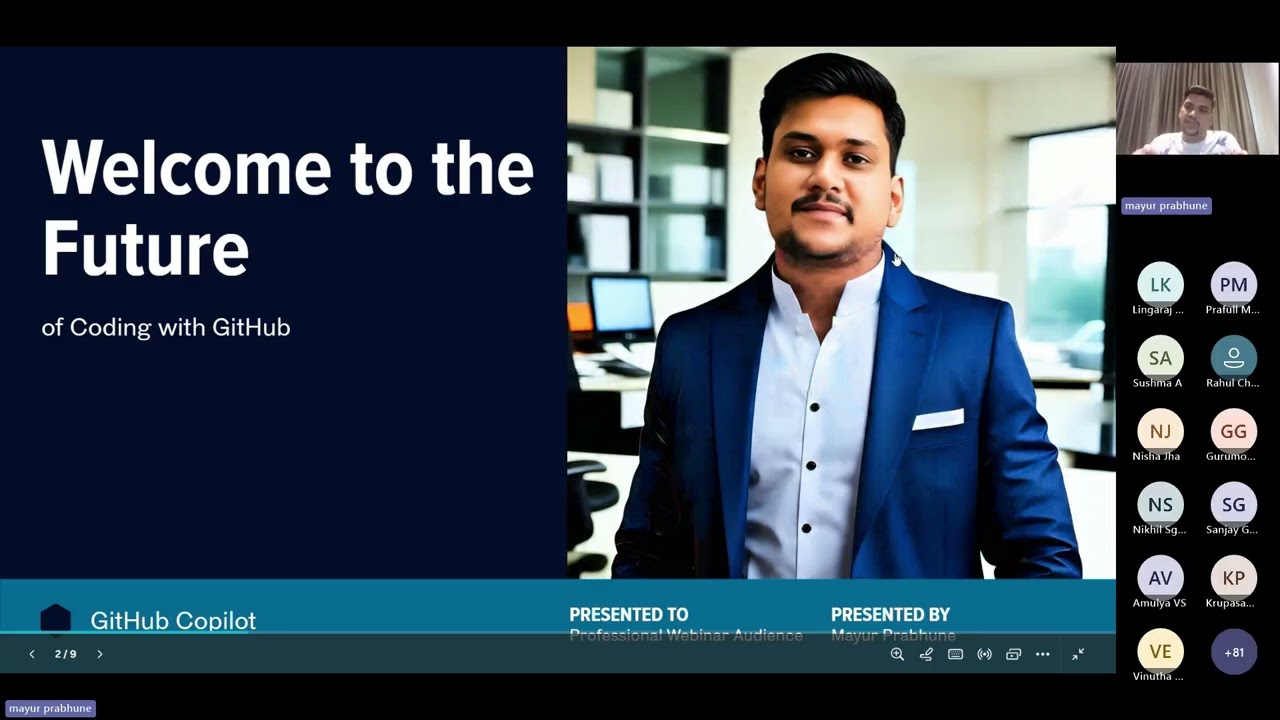Open the three-dot more options menu

click(x=1042, y=654)
